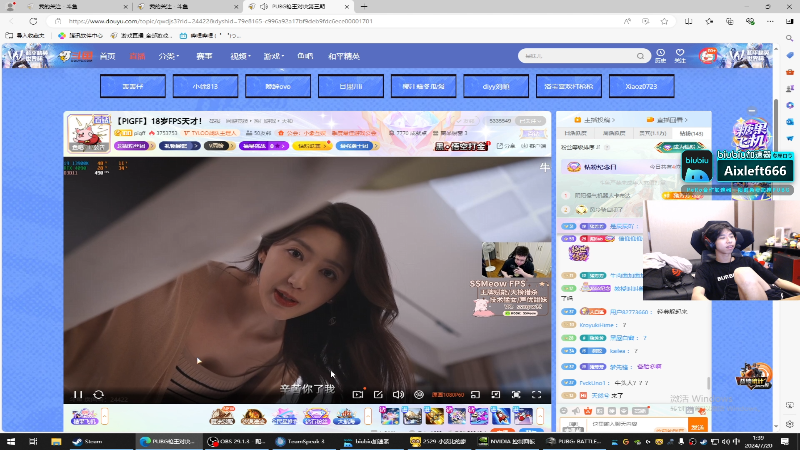
Task: Expand the 分类 dropdown menu
Action: [168, 56]
